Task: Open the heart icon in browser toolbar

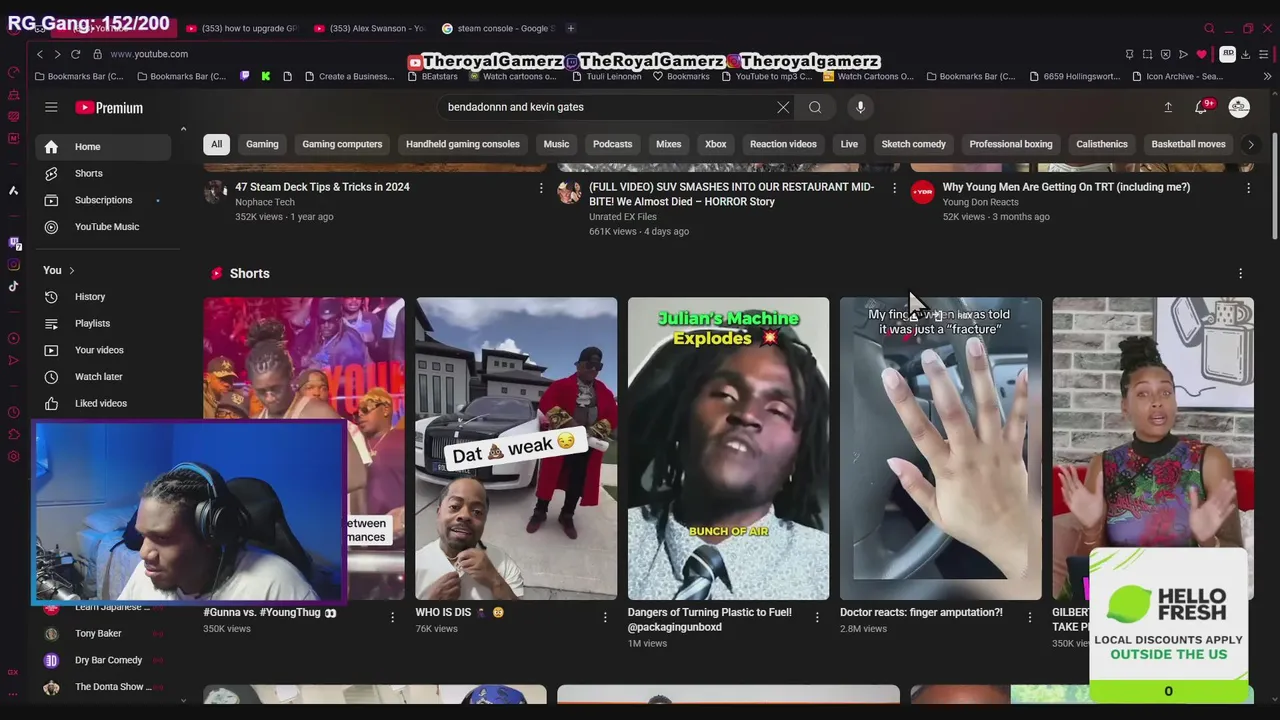Action: [x=1201, y=54]
